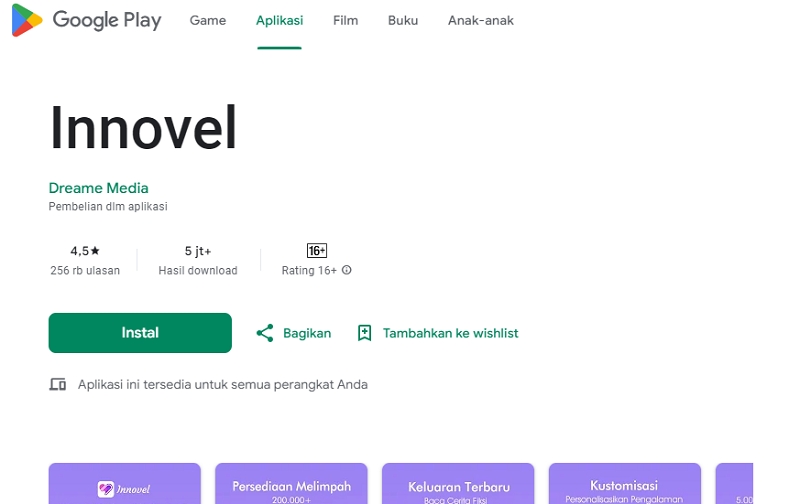800x504 pixels.
Task: Open the Innovel logo screenshot thumbnail
Action: [124, 484]
